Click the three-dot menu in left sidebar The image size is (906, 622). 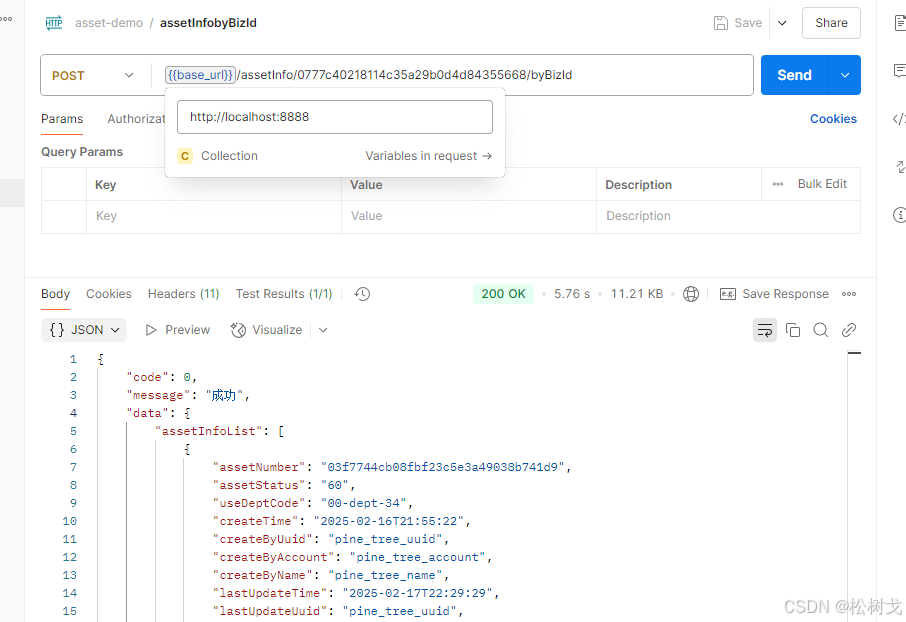(6, 19)
